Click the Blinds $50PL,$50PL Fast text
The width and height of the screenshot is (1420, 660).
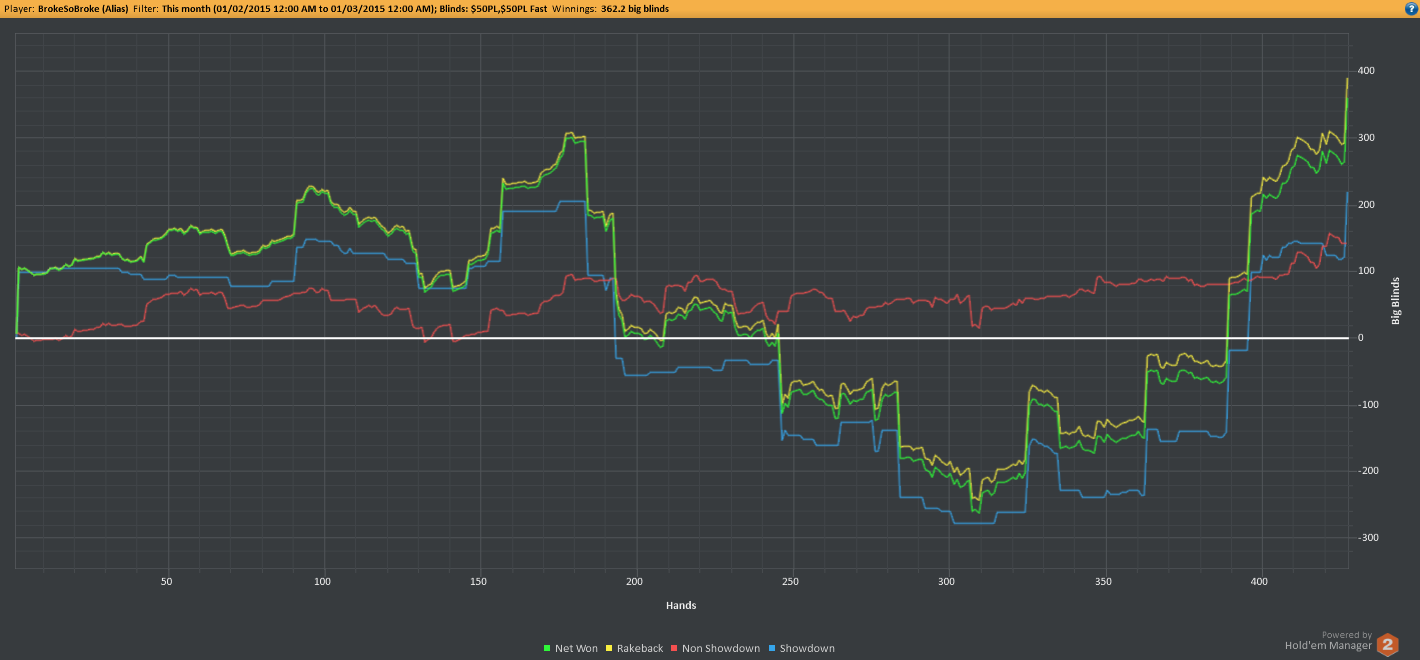tap(492, 8)
